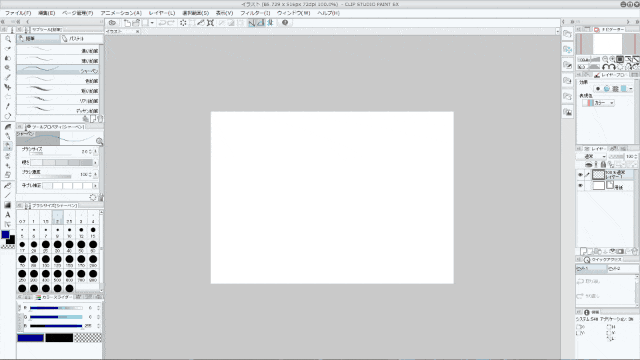This screenshot has height=360, width=640.
Task: Click the Redo arrow icon
Action: click(171, 23)
